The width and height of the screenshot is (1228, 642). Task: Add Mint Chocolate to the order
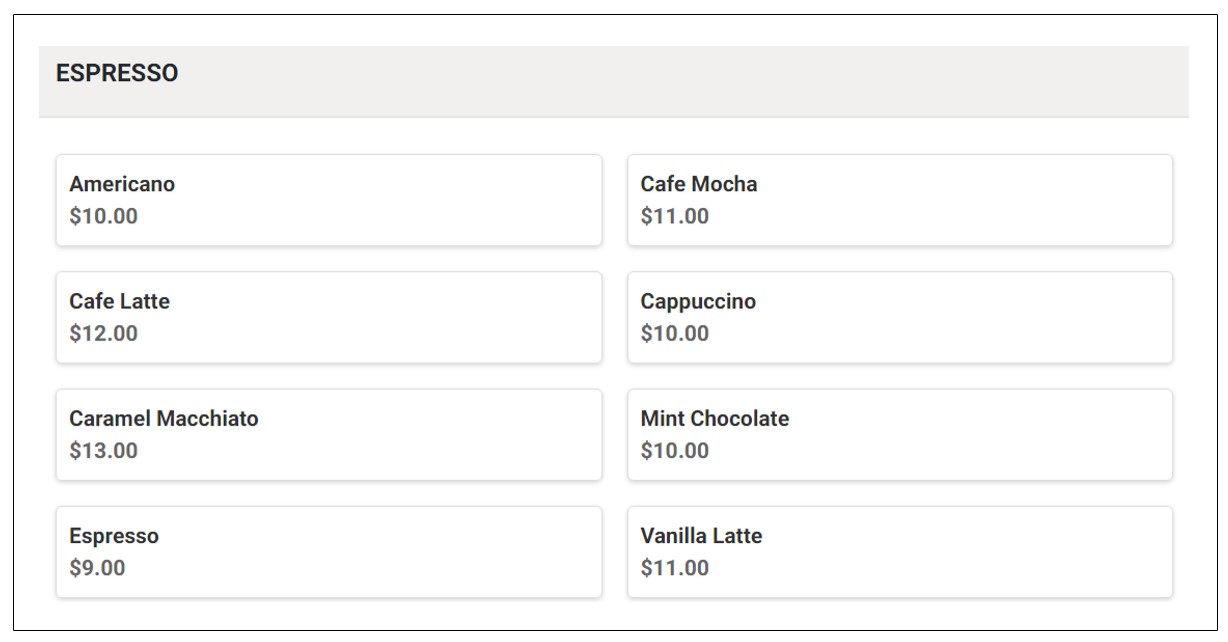point(900,435)
